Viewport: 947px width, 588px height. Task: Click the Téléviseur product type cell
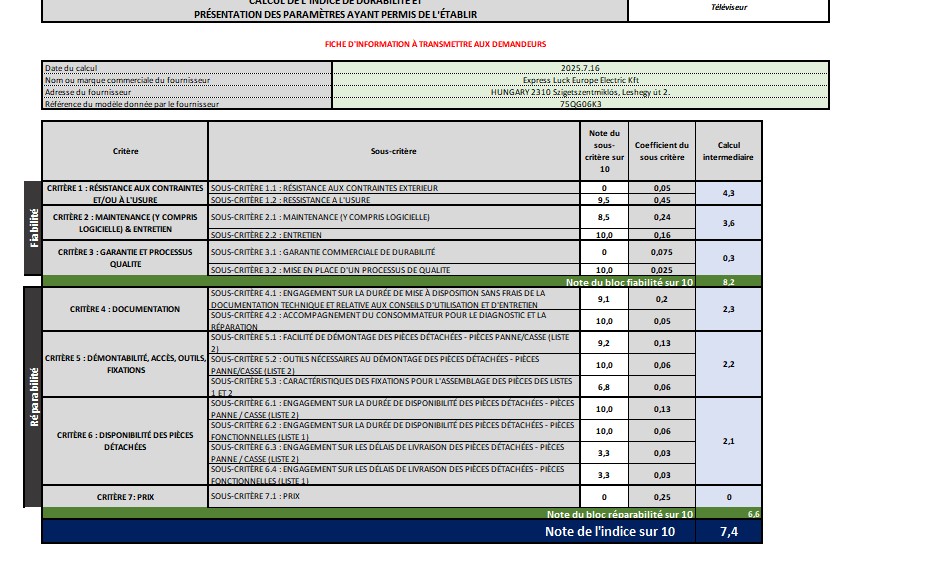coord(728,8)
